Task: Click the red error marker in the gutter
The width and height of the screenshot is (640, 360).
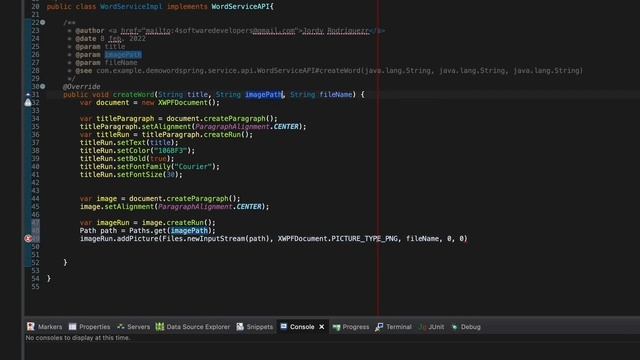Action: click(x=28, y=239)
